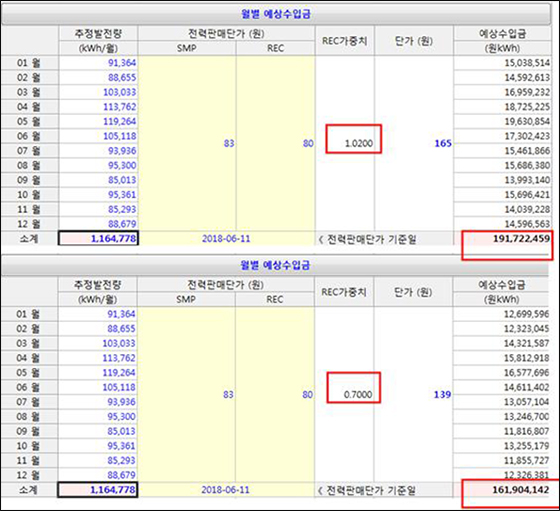Click REC price 80 in the 165-won table

tap(308, 144)
